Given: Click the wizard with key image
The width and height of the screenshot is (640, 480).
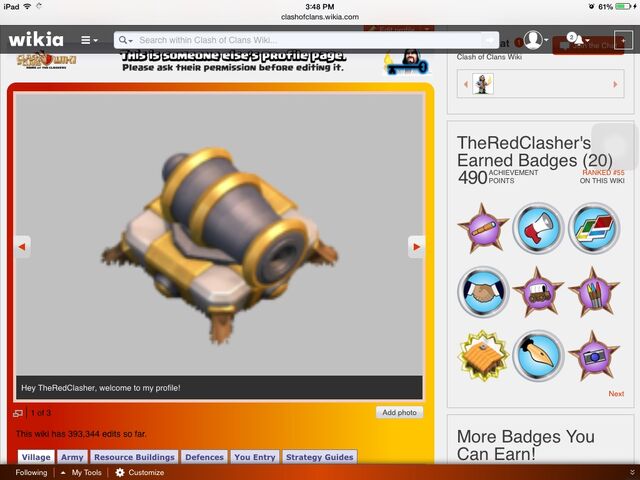Looking at the screenshot, I should pos(407,63).
